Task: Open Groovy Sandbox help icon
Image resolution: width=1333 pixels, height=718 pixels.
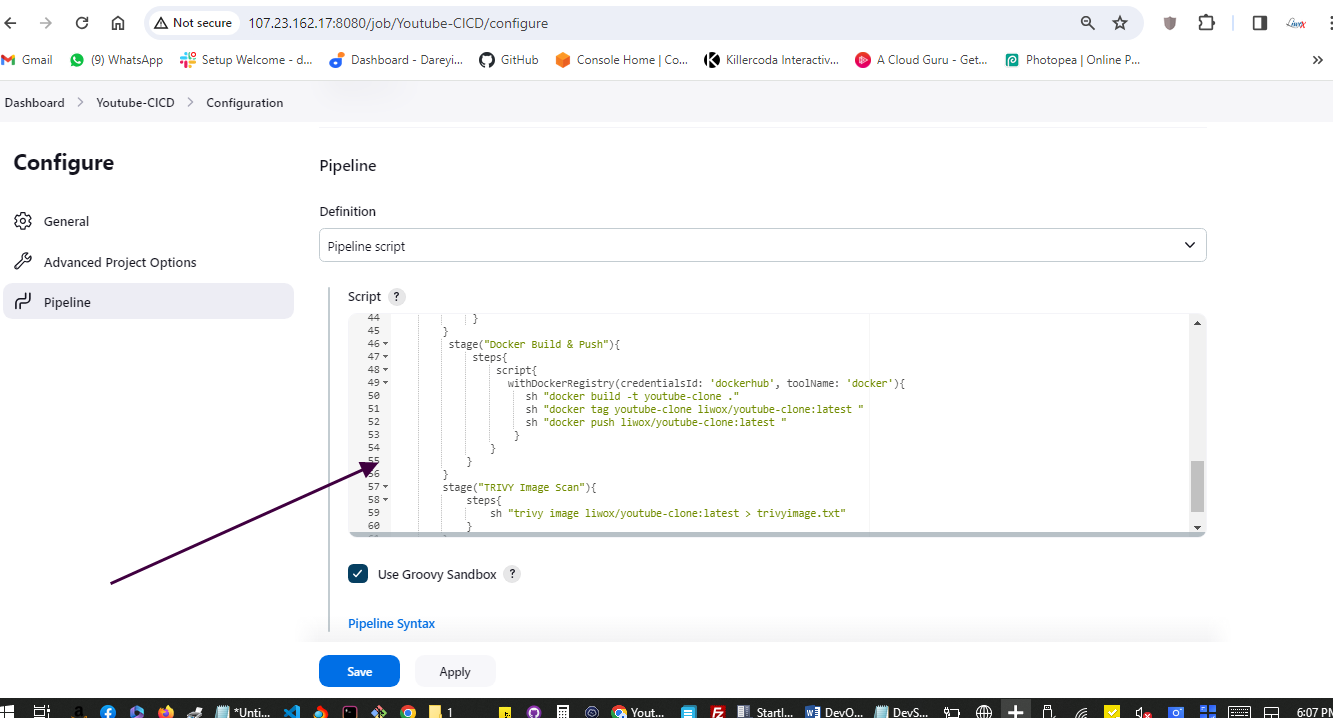Action: tap(512, 574)
